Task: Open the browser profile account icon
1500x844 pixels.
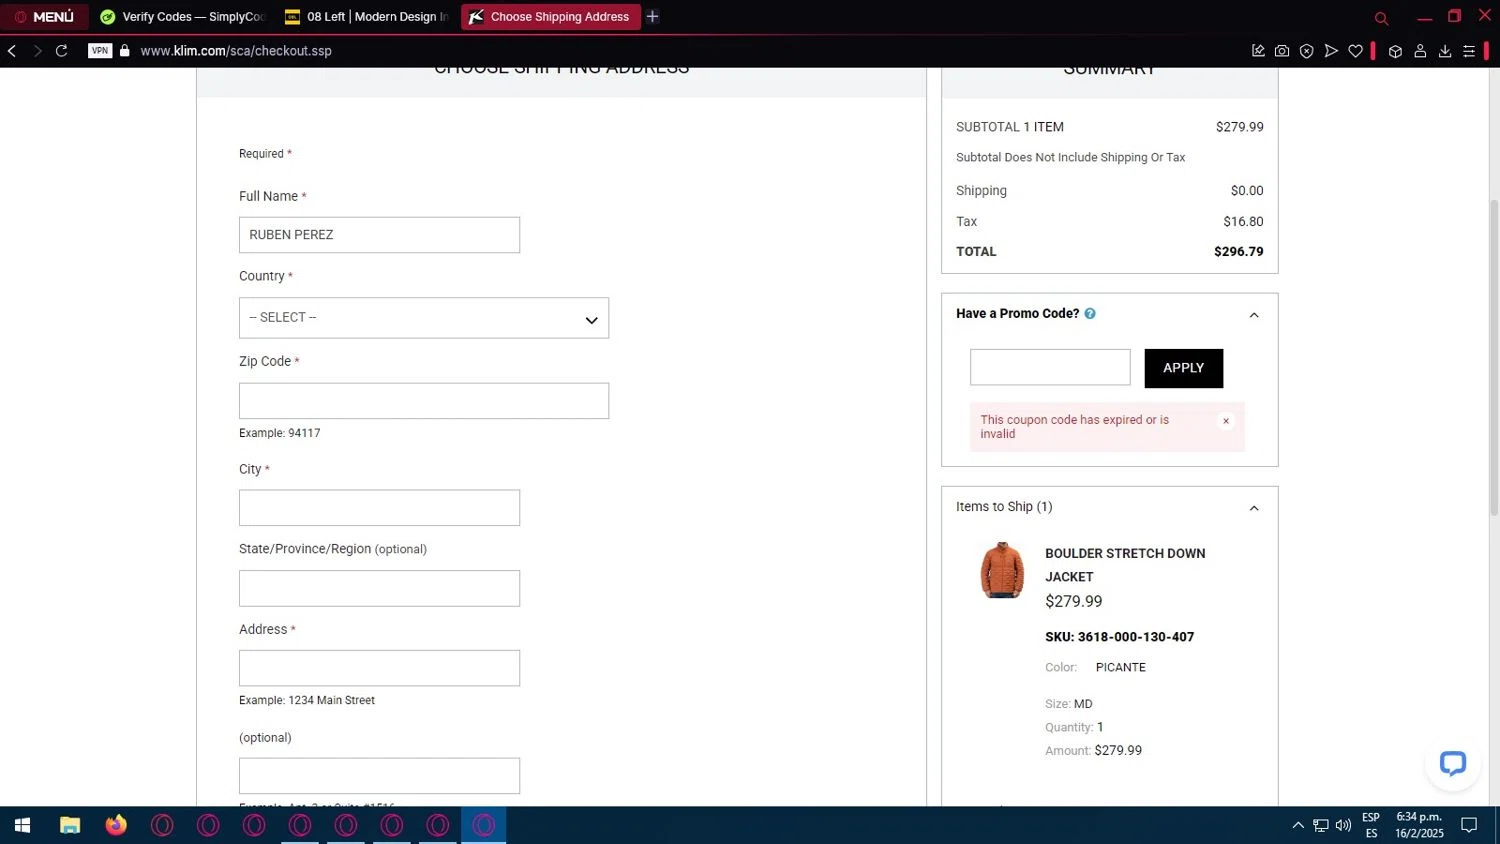Action: pos(1420,51)
